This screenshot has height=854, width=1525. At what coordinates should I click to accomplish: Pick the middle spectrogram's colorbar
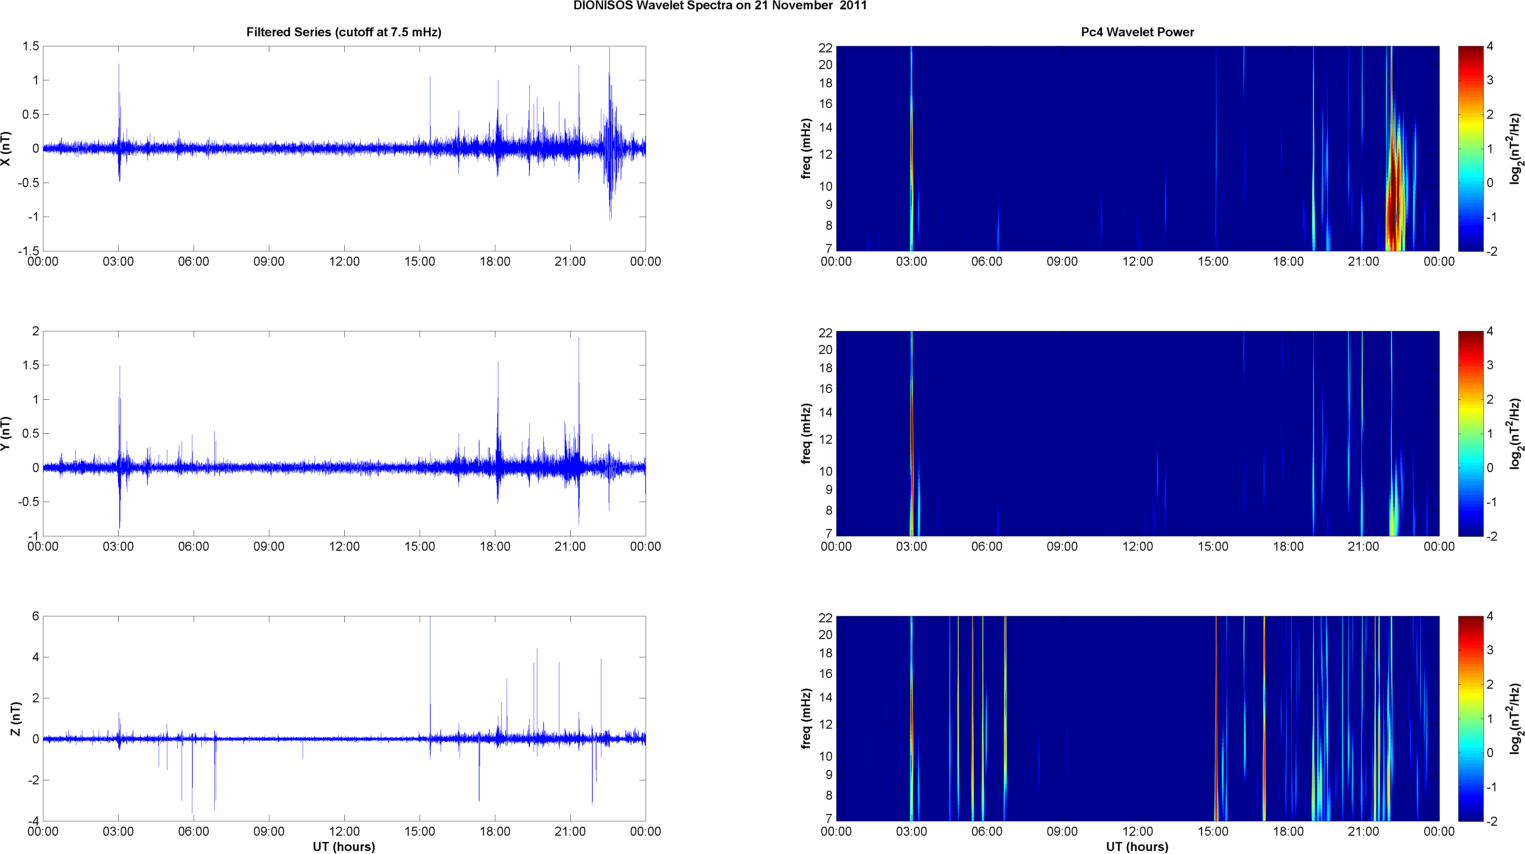tap(1470, 434)
